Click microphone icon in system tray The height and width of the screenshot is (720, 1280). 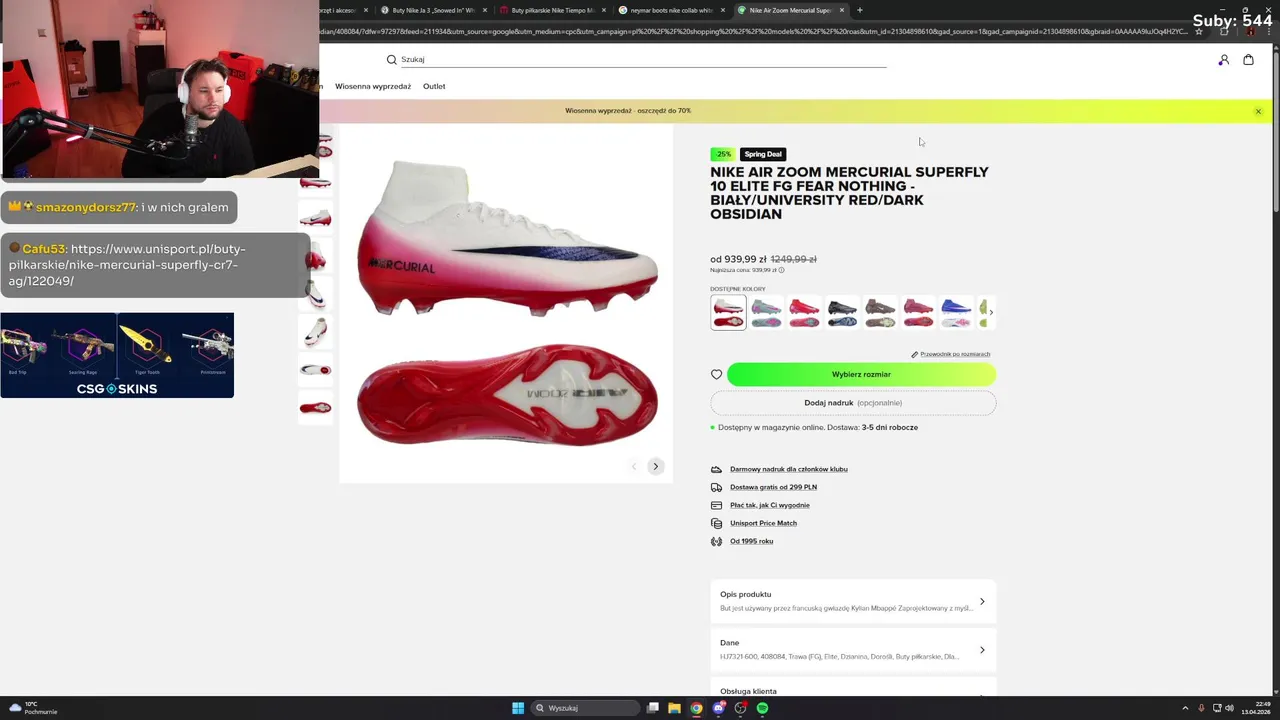1201,708
